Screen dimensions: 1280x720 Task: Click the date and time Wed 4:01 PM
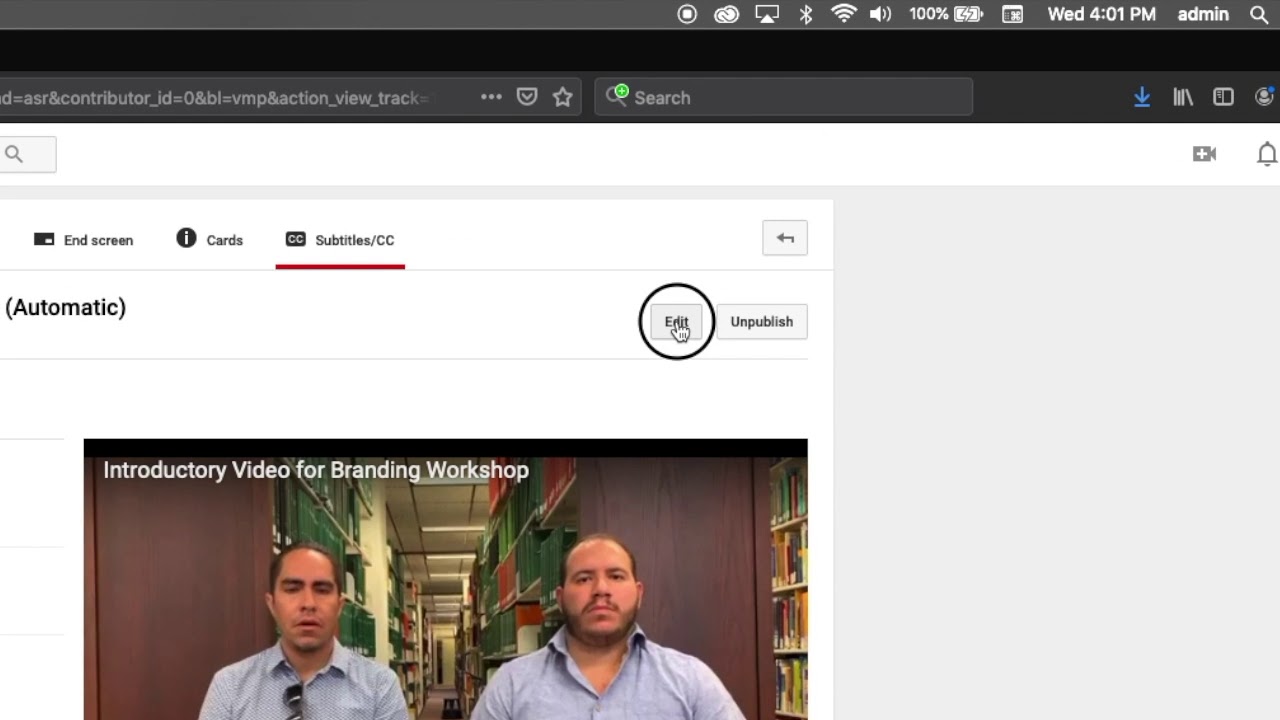coord(1101,14)
